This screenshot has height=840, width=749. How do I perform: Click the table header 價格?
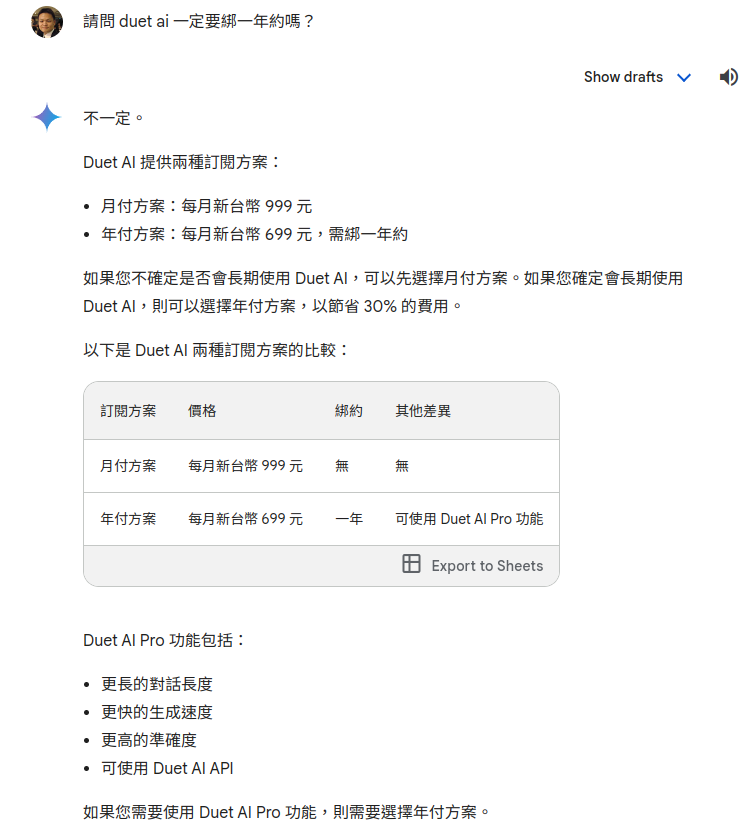[x=202, y=411]
